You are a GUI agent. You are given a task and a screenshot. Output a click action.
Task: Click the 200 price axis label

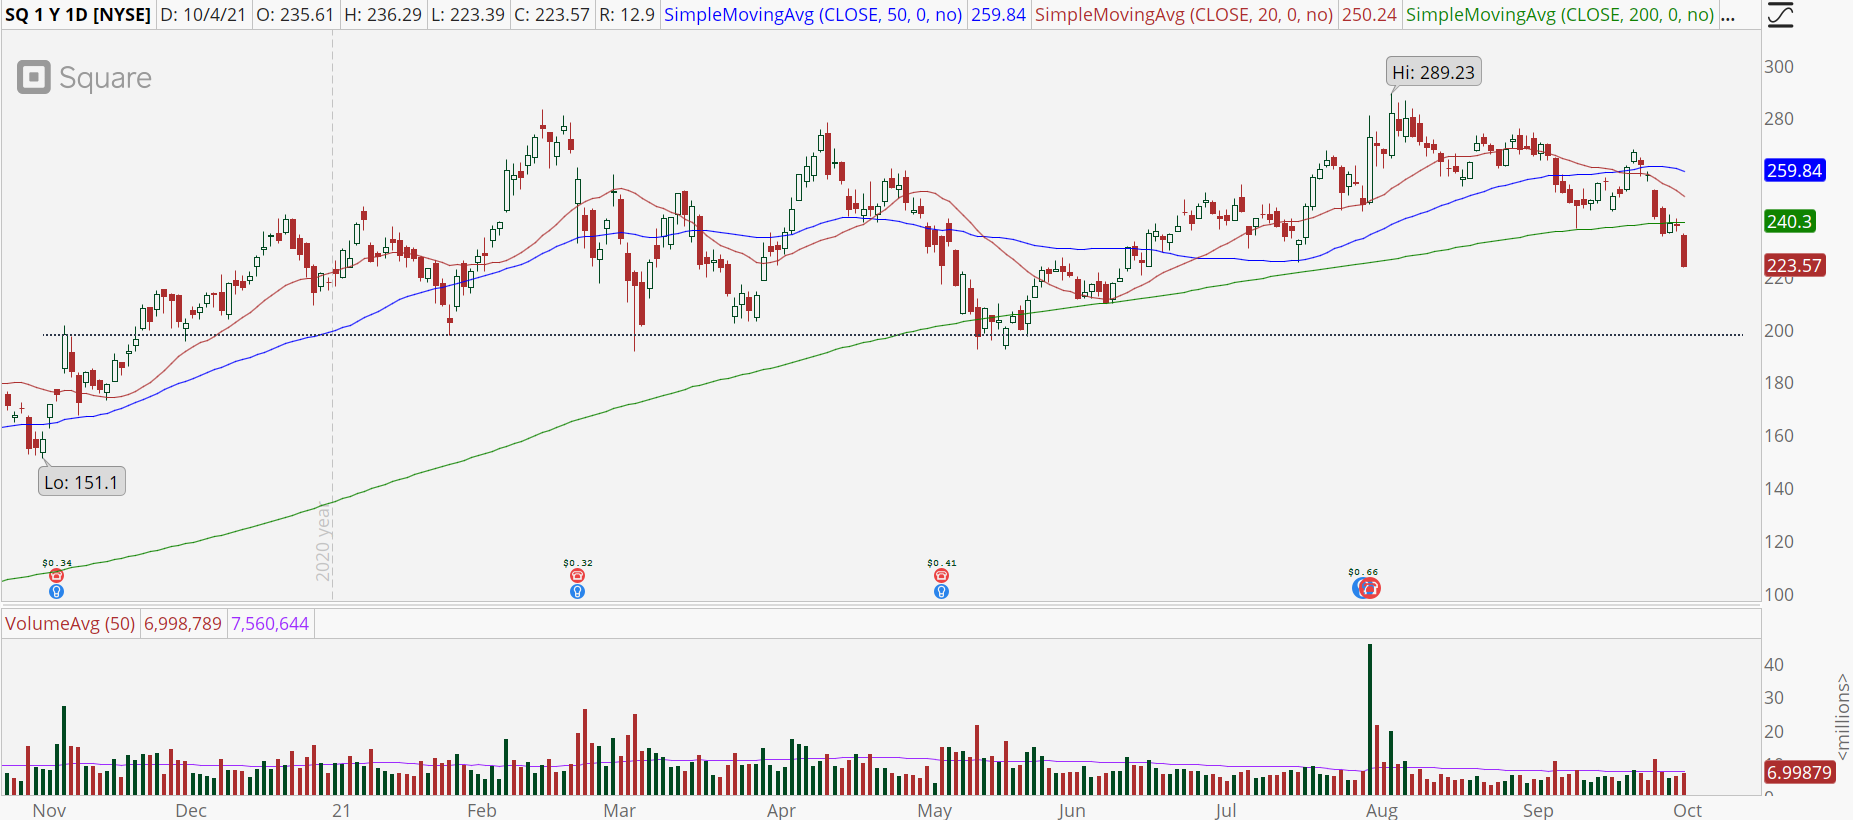pos(1779,331)
